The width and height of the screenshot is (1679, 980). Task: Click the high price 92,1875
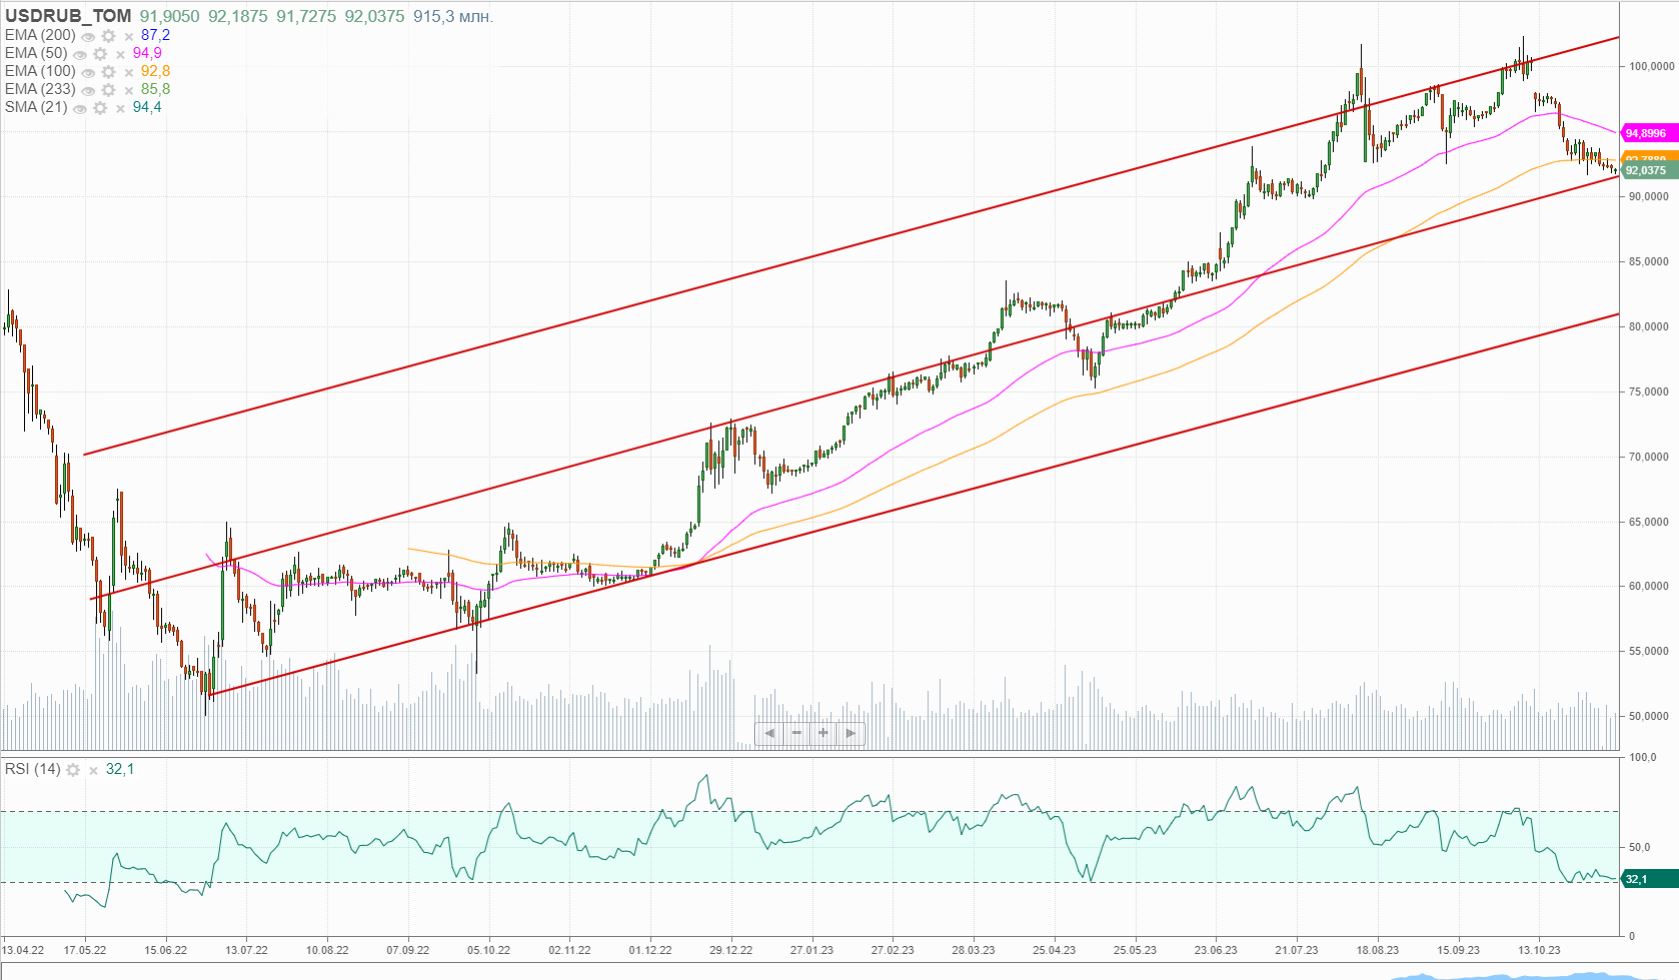click(x=238, y=17)
